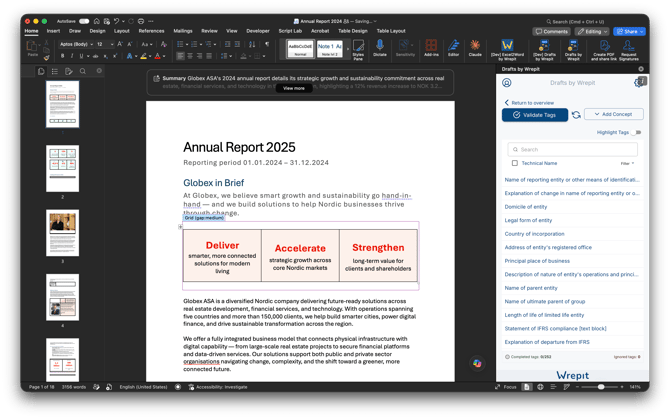
Task: Select the Domicile of entity tag
Action: click(526, 207)
